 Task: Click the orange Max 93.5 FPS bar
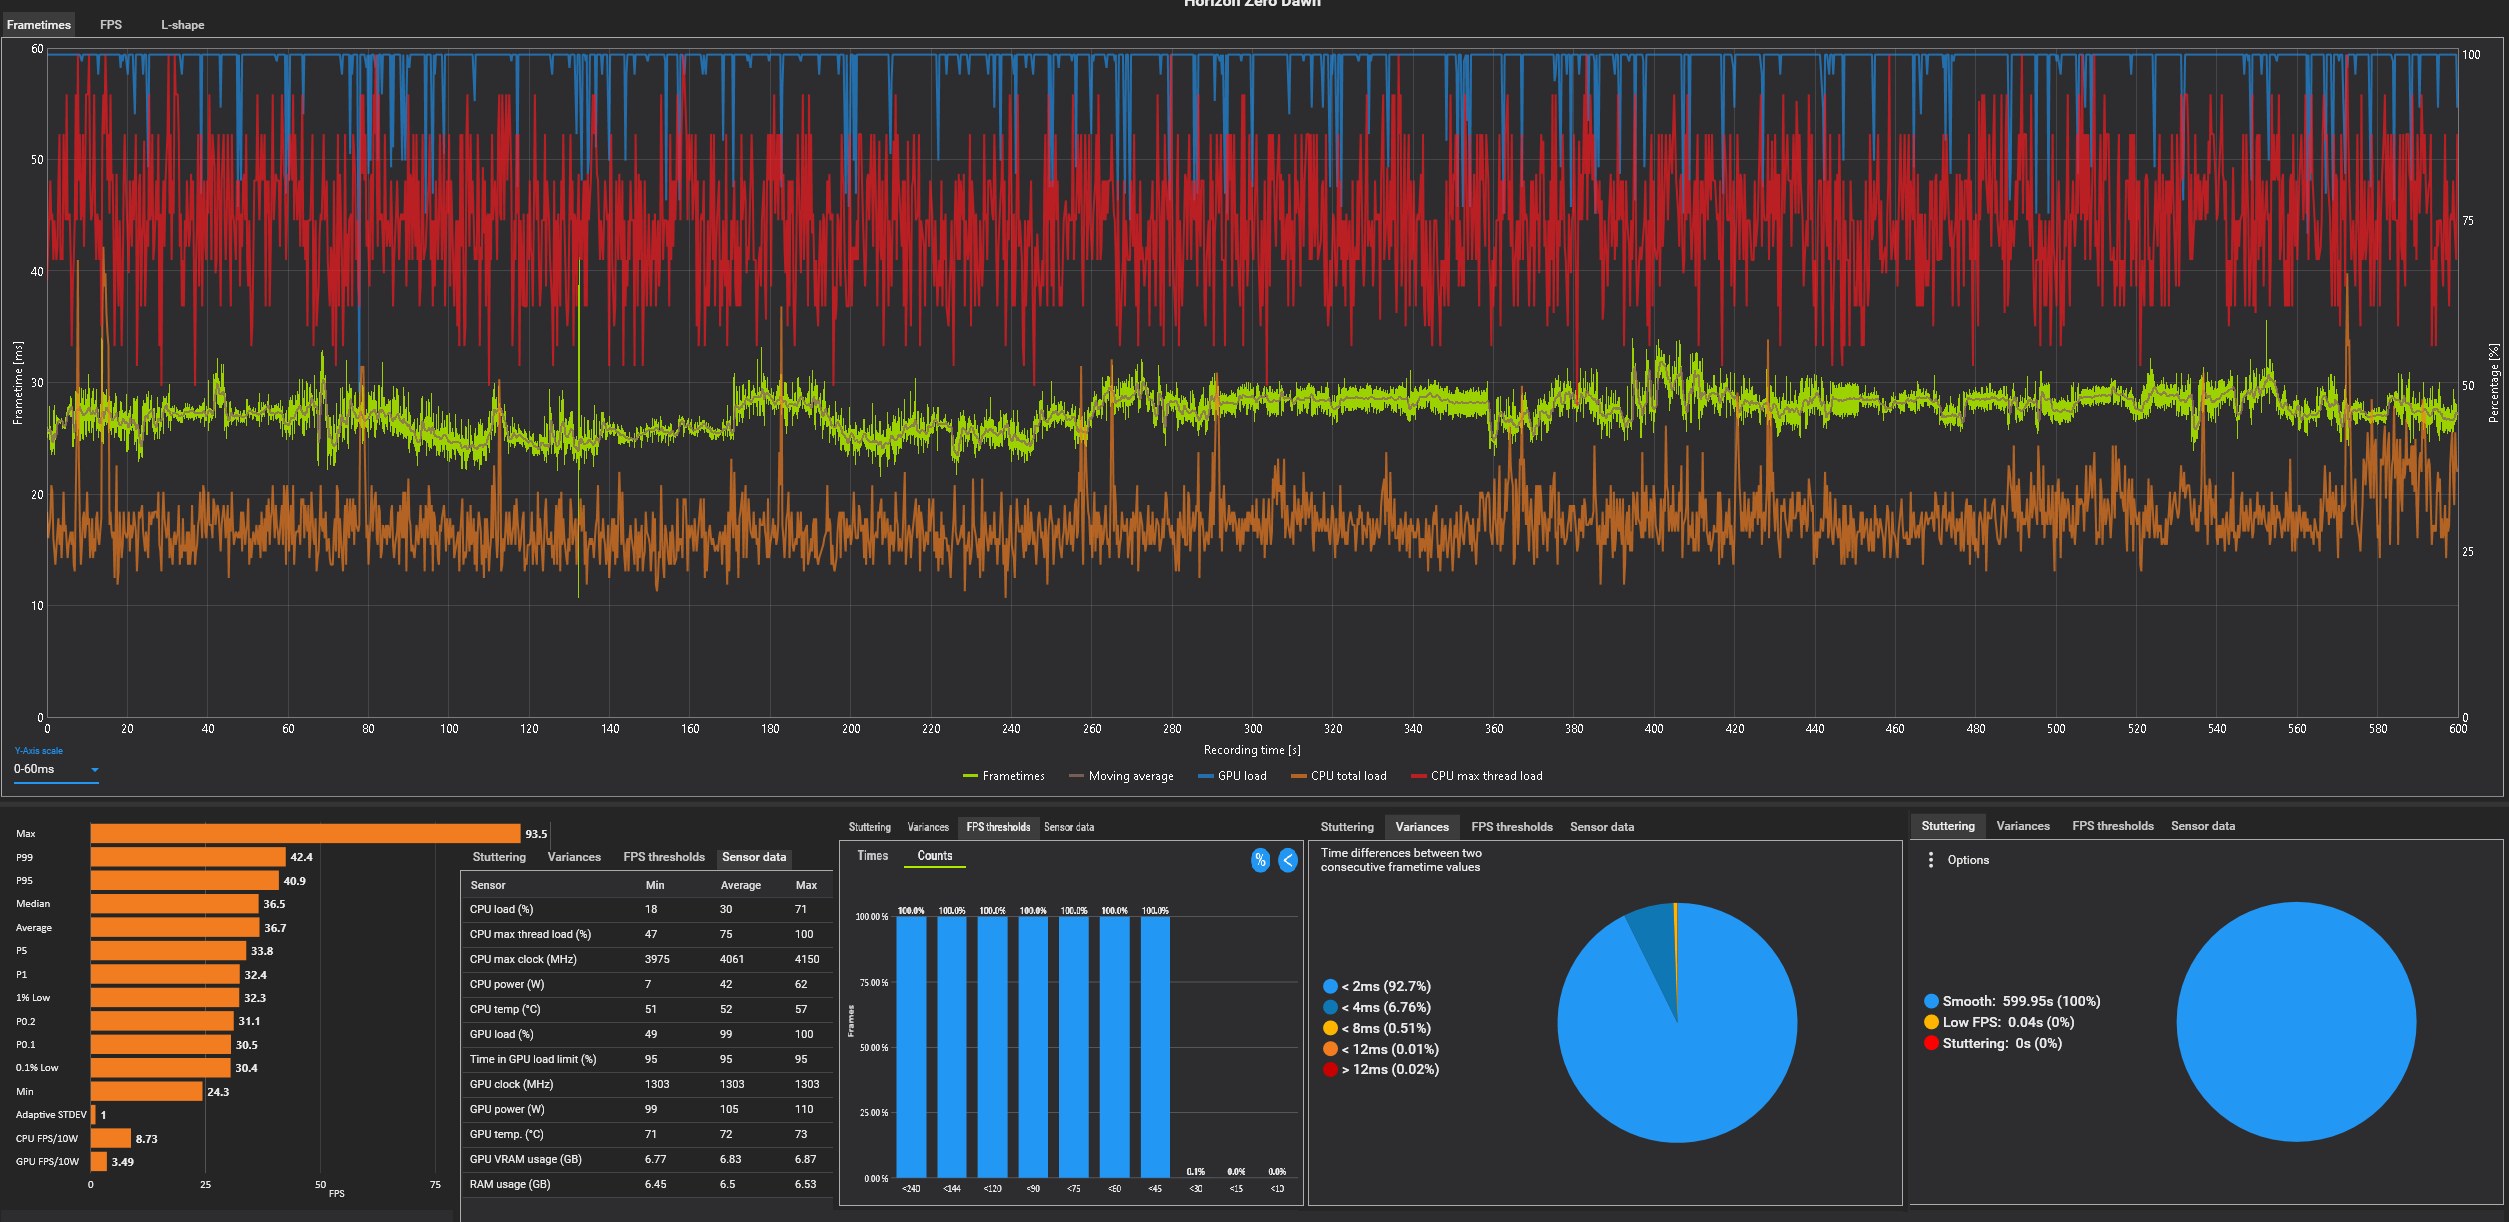point(305,833)
